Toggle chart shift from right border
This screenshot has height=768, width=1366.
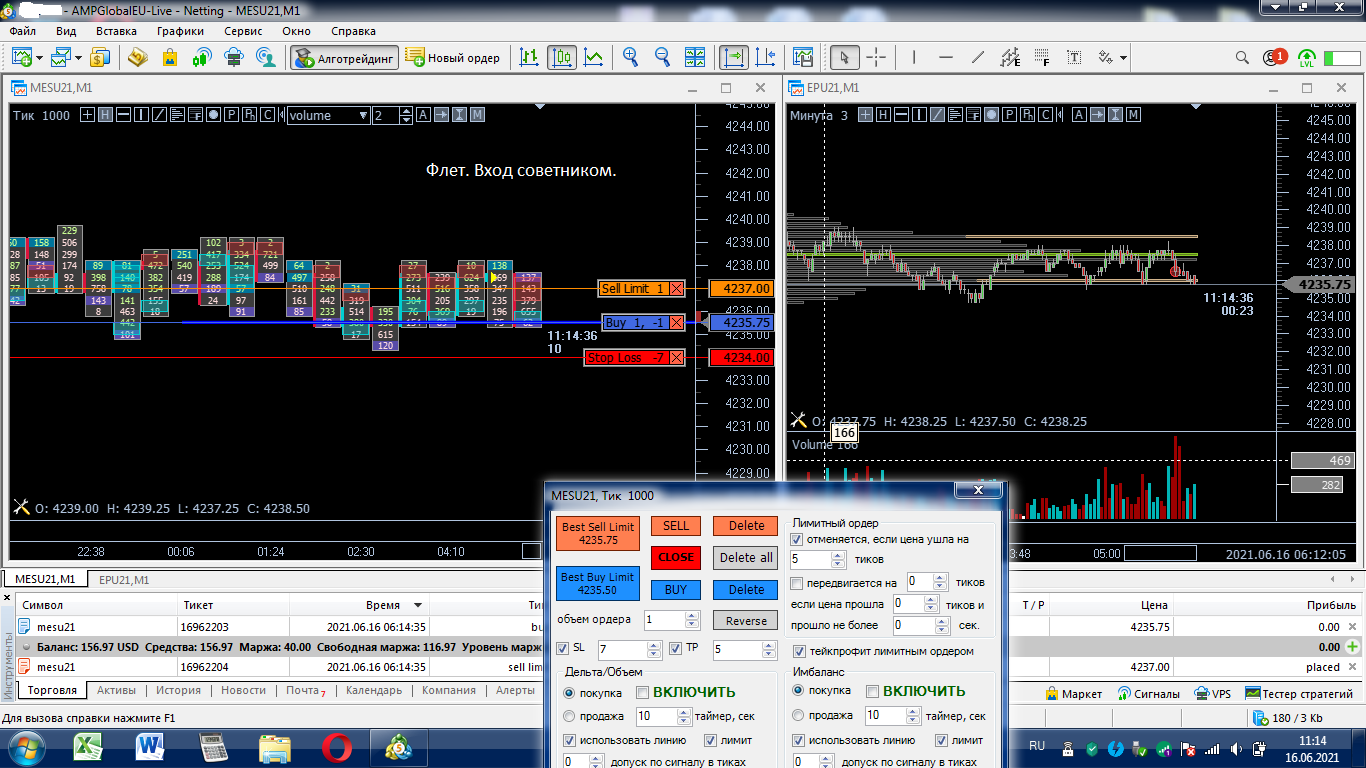[x=766, y=58]
